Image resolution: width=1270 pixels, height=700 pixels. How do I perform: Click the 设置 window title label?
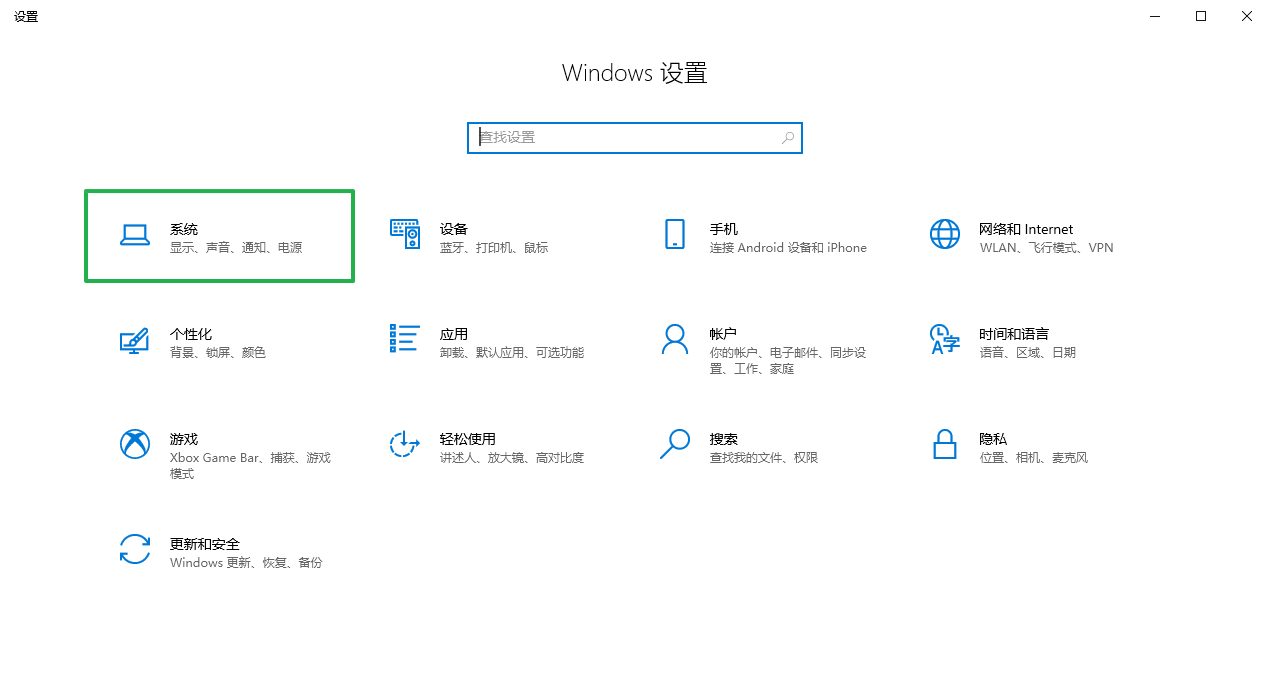click(26, 16)
